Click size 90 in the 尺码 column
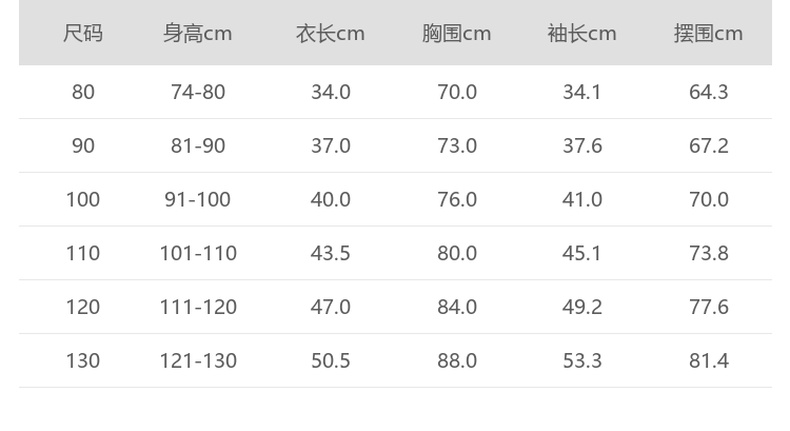Image resolution: width=790 pixels, height=431 pixels. pyautogui.click(x=83, y=146)
